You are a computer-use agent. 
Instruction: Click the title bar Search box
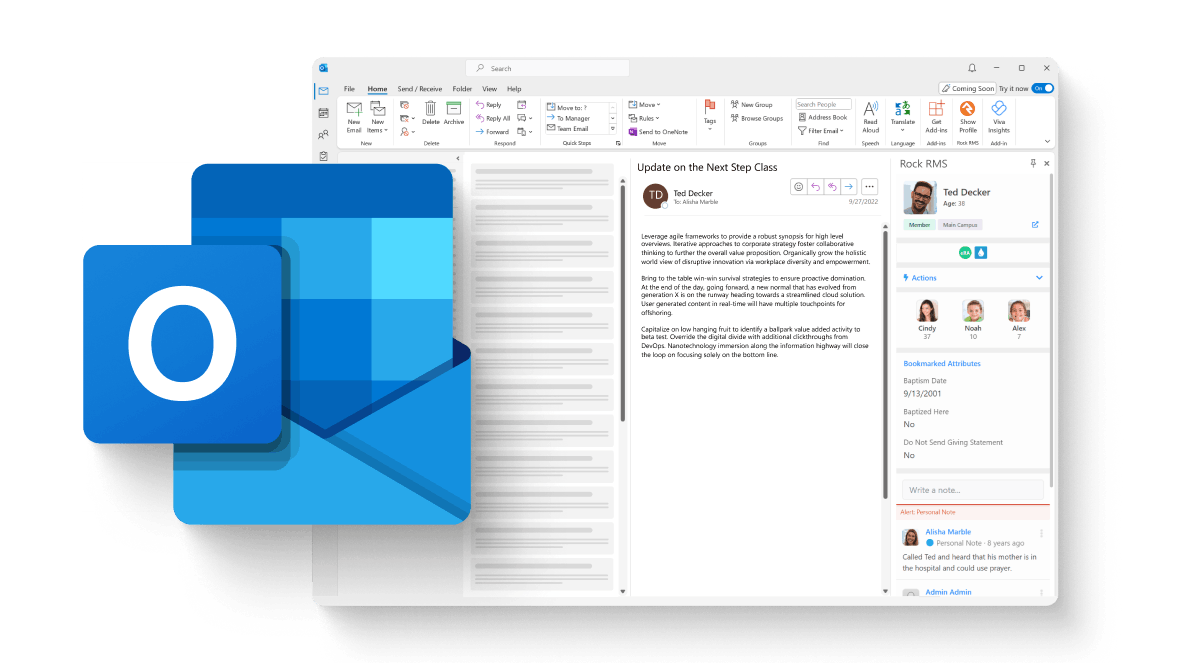[548, 68]
